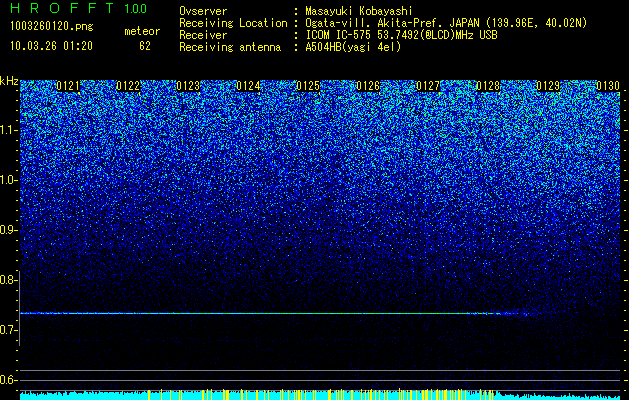Click the Receiving antenna label

point(230,47)
